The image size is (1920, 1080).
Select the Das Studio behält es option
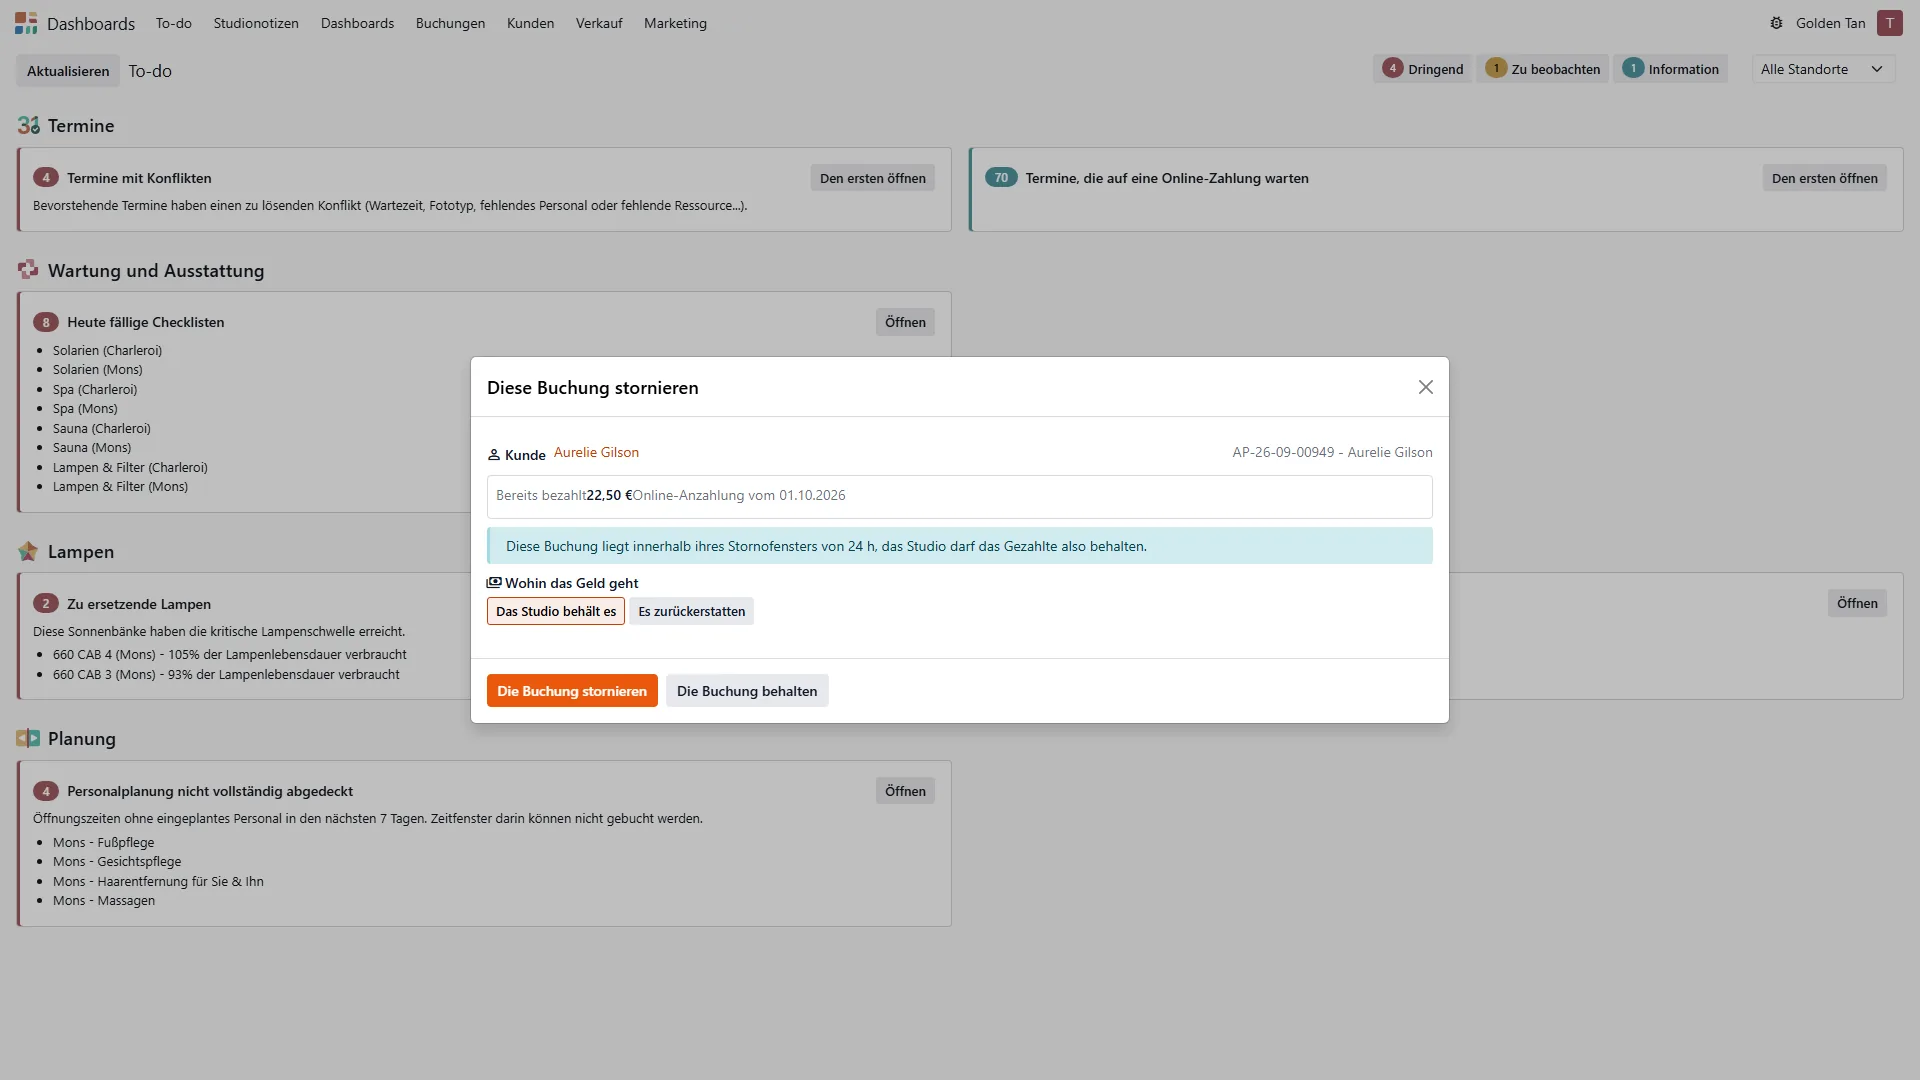pyautogui.click(x=556, y=611)
